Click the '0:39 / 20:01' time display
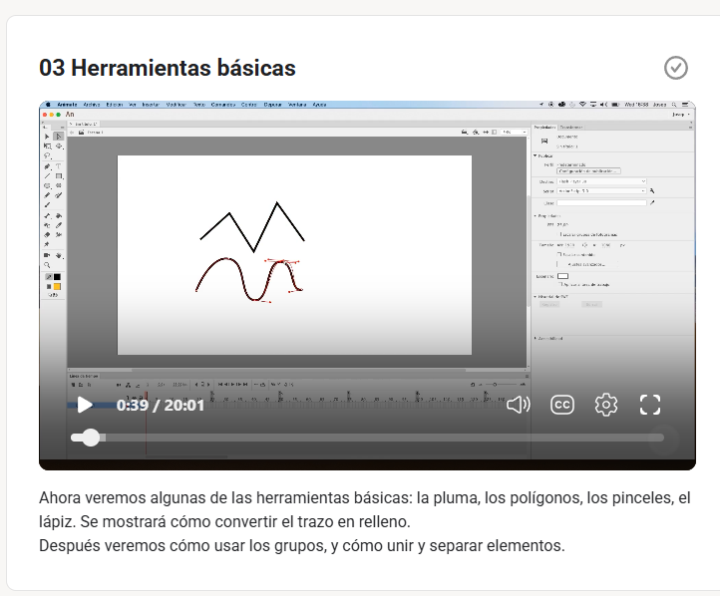Viewport: 720px width, 596px height. coord(160,405)
